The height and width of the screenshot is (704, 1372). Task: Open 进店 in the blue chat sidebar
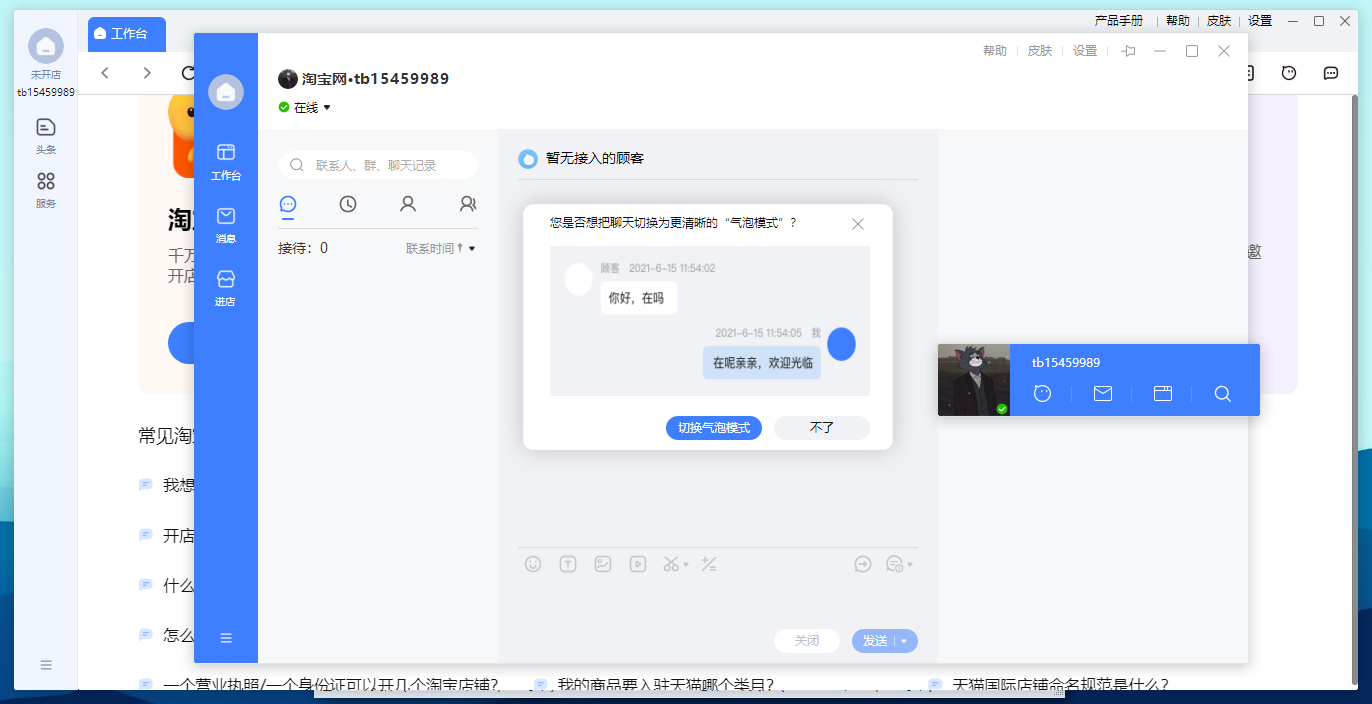[226, 287]
